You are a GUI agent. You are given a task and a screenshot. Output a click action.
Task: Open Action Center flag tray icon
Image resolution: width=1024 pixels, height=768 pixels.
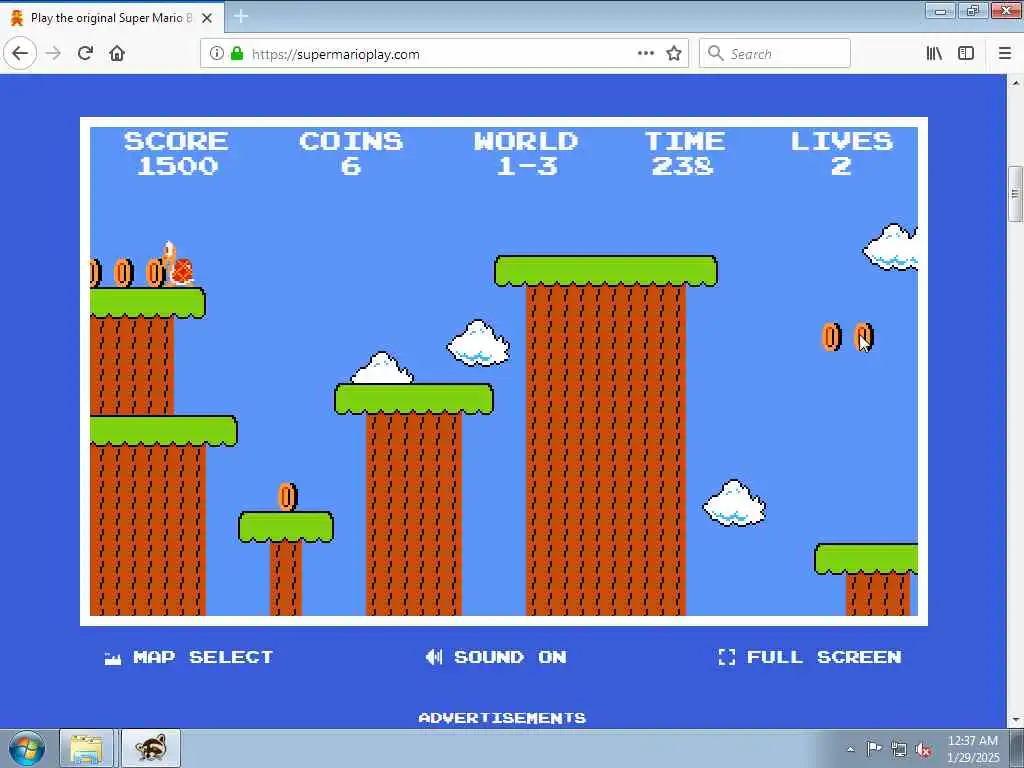[874, 749]
